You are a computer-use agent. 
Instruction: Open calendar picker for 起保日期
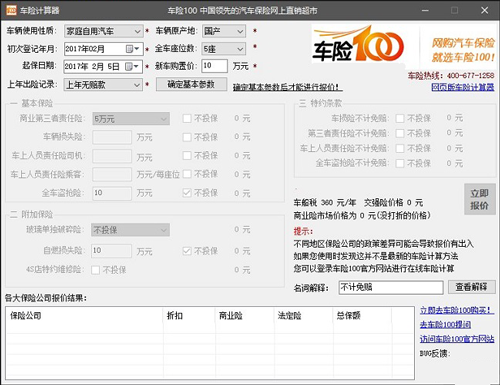pos(132,67)
